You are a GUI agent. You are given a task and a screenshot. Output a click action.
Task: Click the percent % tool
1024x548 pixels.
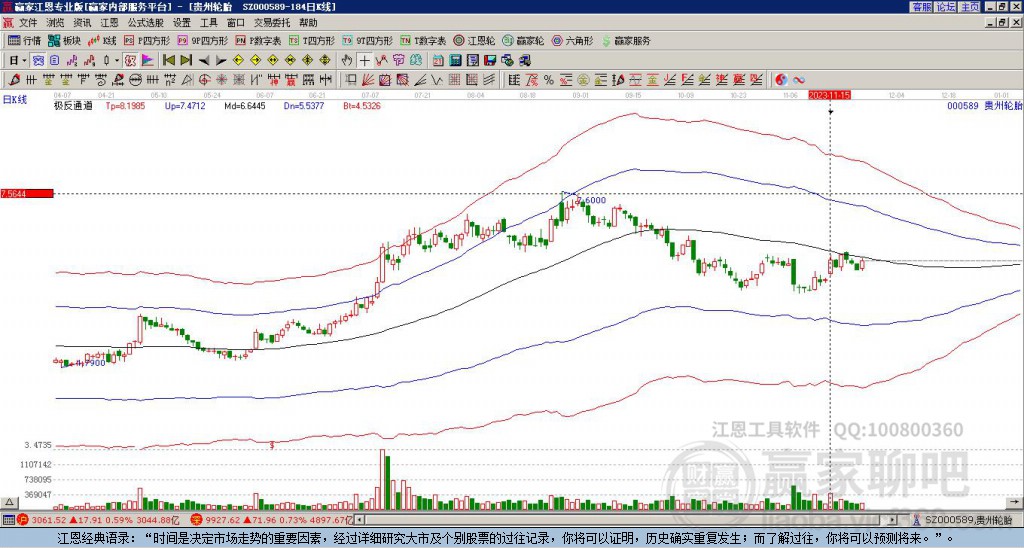click(549, 80)
